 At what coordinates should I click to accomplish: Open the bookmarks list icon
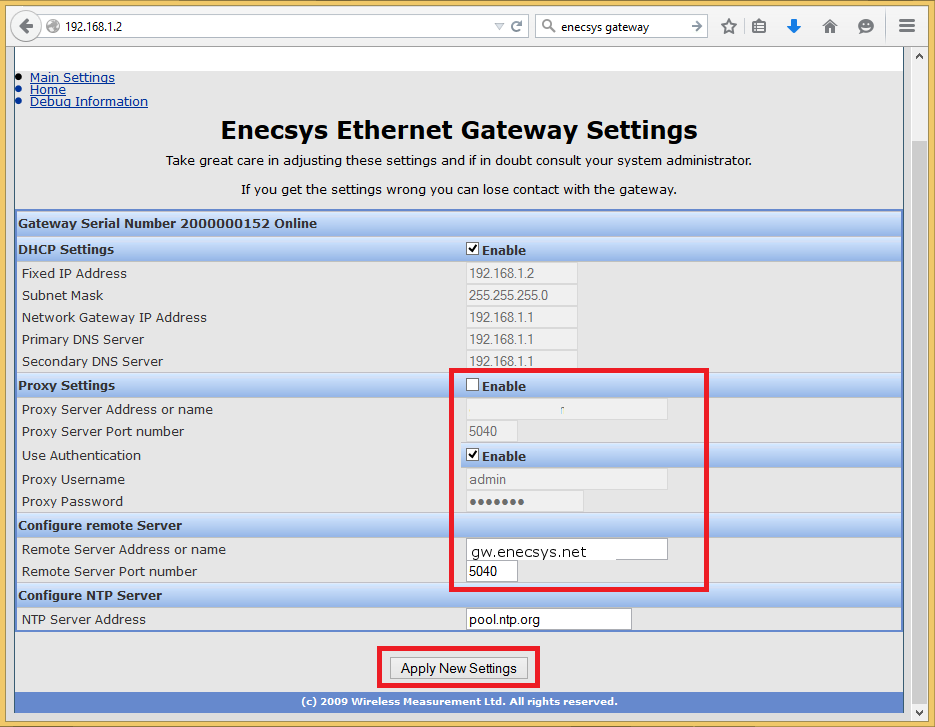[758, 26]
